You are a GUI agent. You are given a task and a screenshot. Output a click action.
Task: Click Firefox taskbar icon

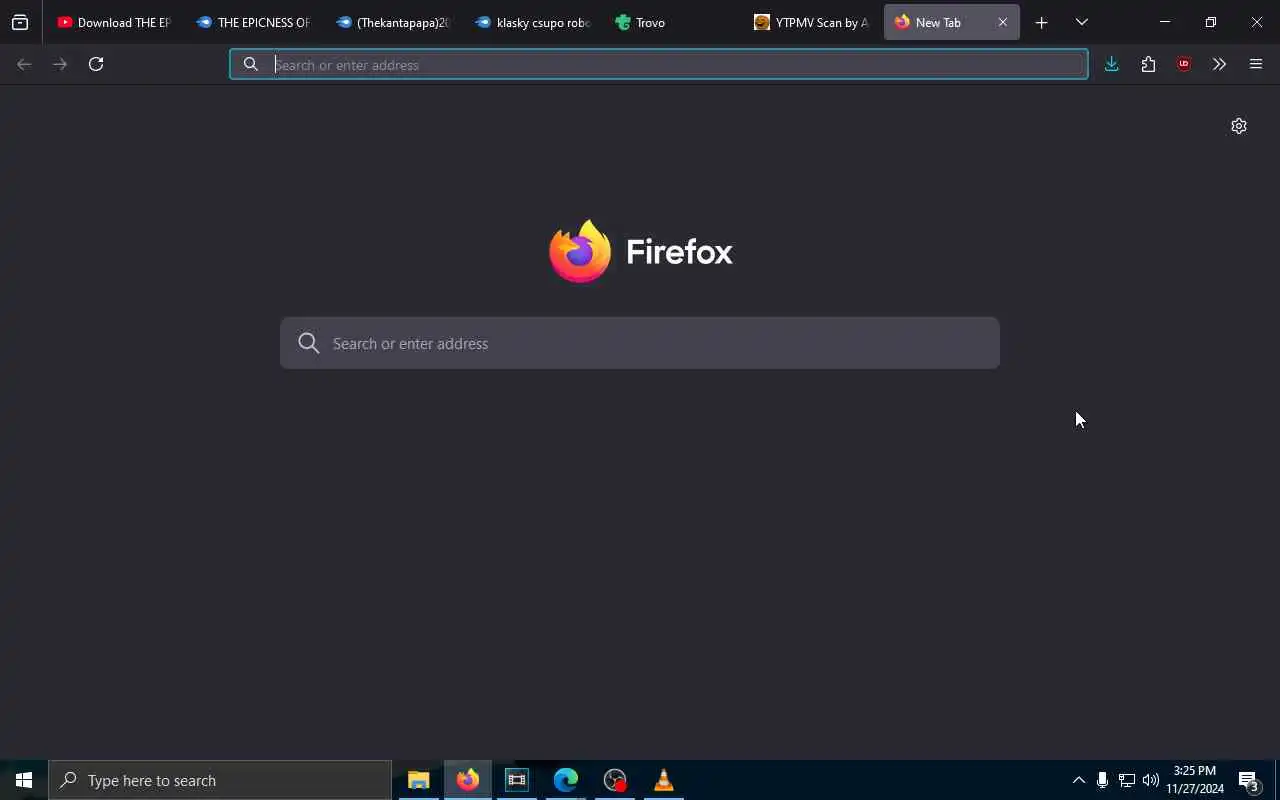point(468,780)
